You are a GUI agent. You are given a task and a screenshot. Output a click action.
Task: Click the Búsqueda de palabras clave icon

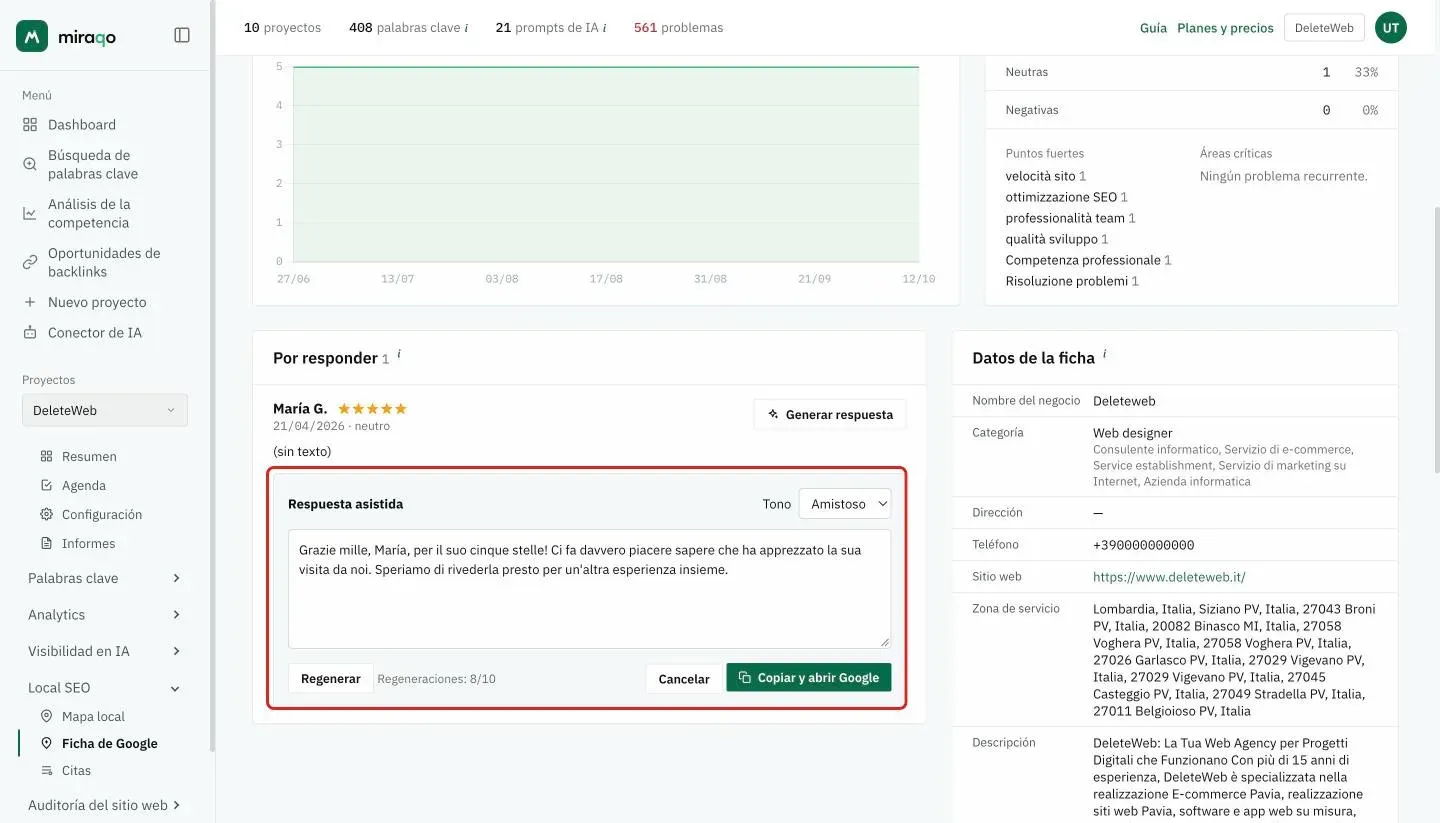pyautogui.click(x=30, y=164)
